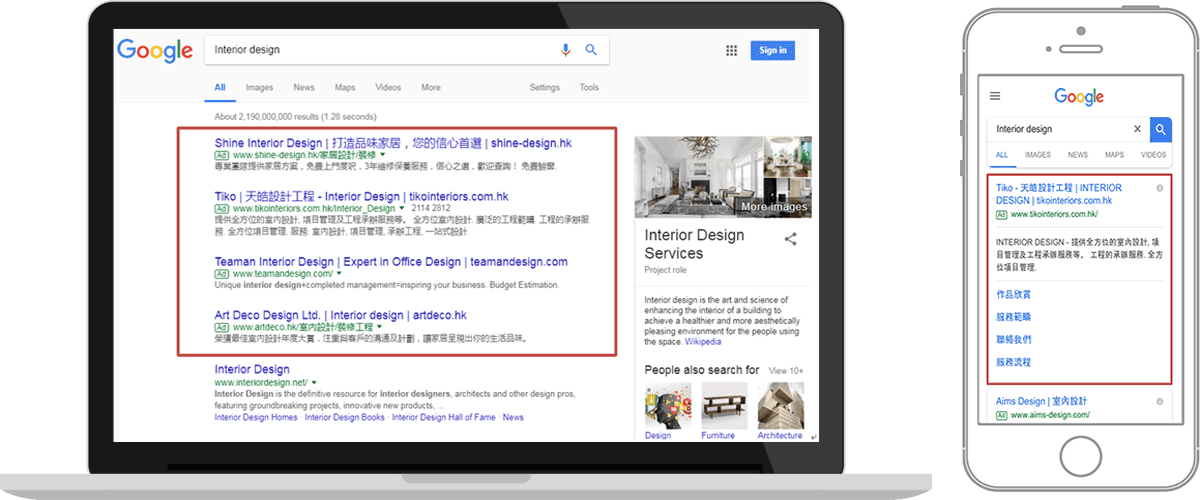Screen dimensions: 1200x500
Task: Switch to the News tab on laptop
Action: [x=304, y=88]
